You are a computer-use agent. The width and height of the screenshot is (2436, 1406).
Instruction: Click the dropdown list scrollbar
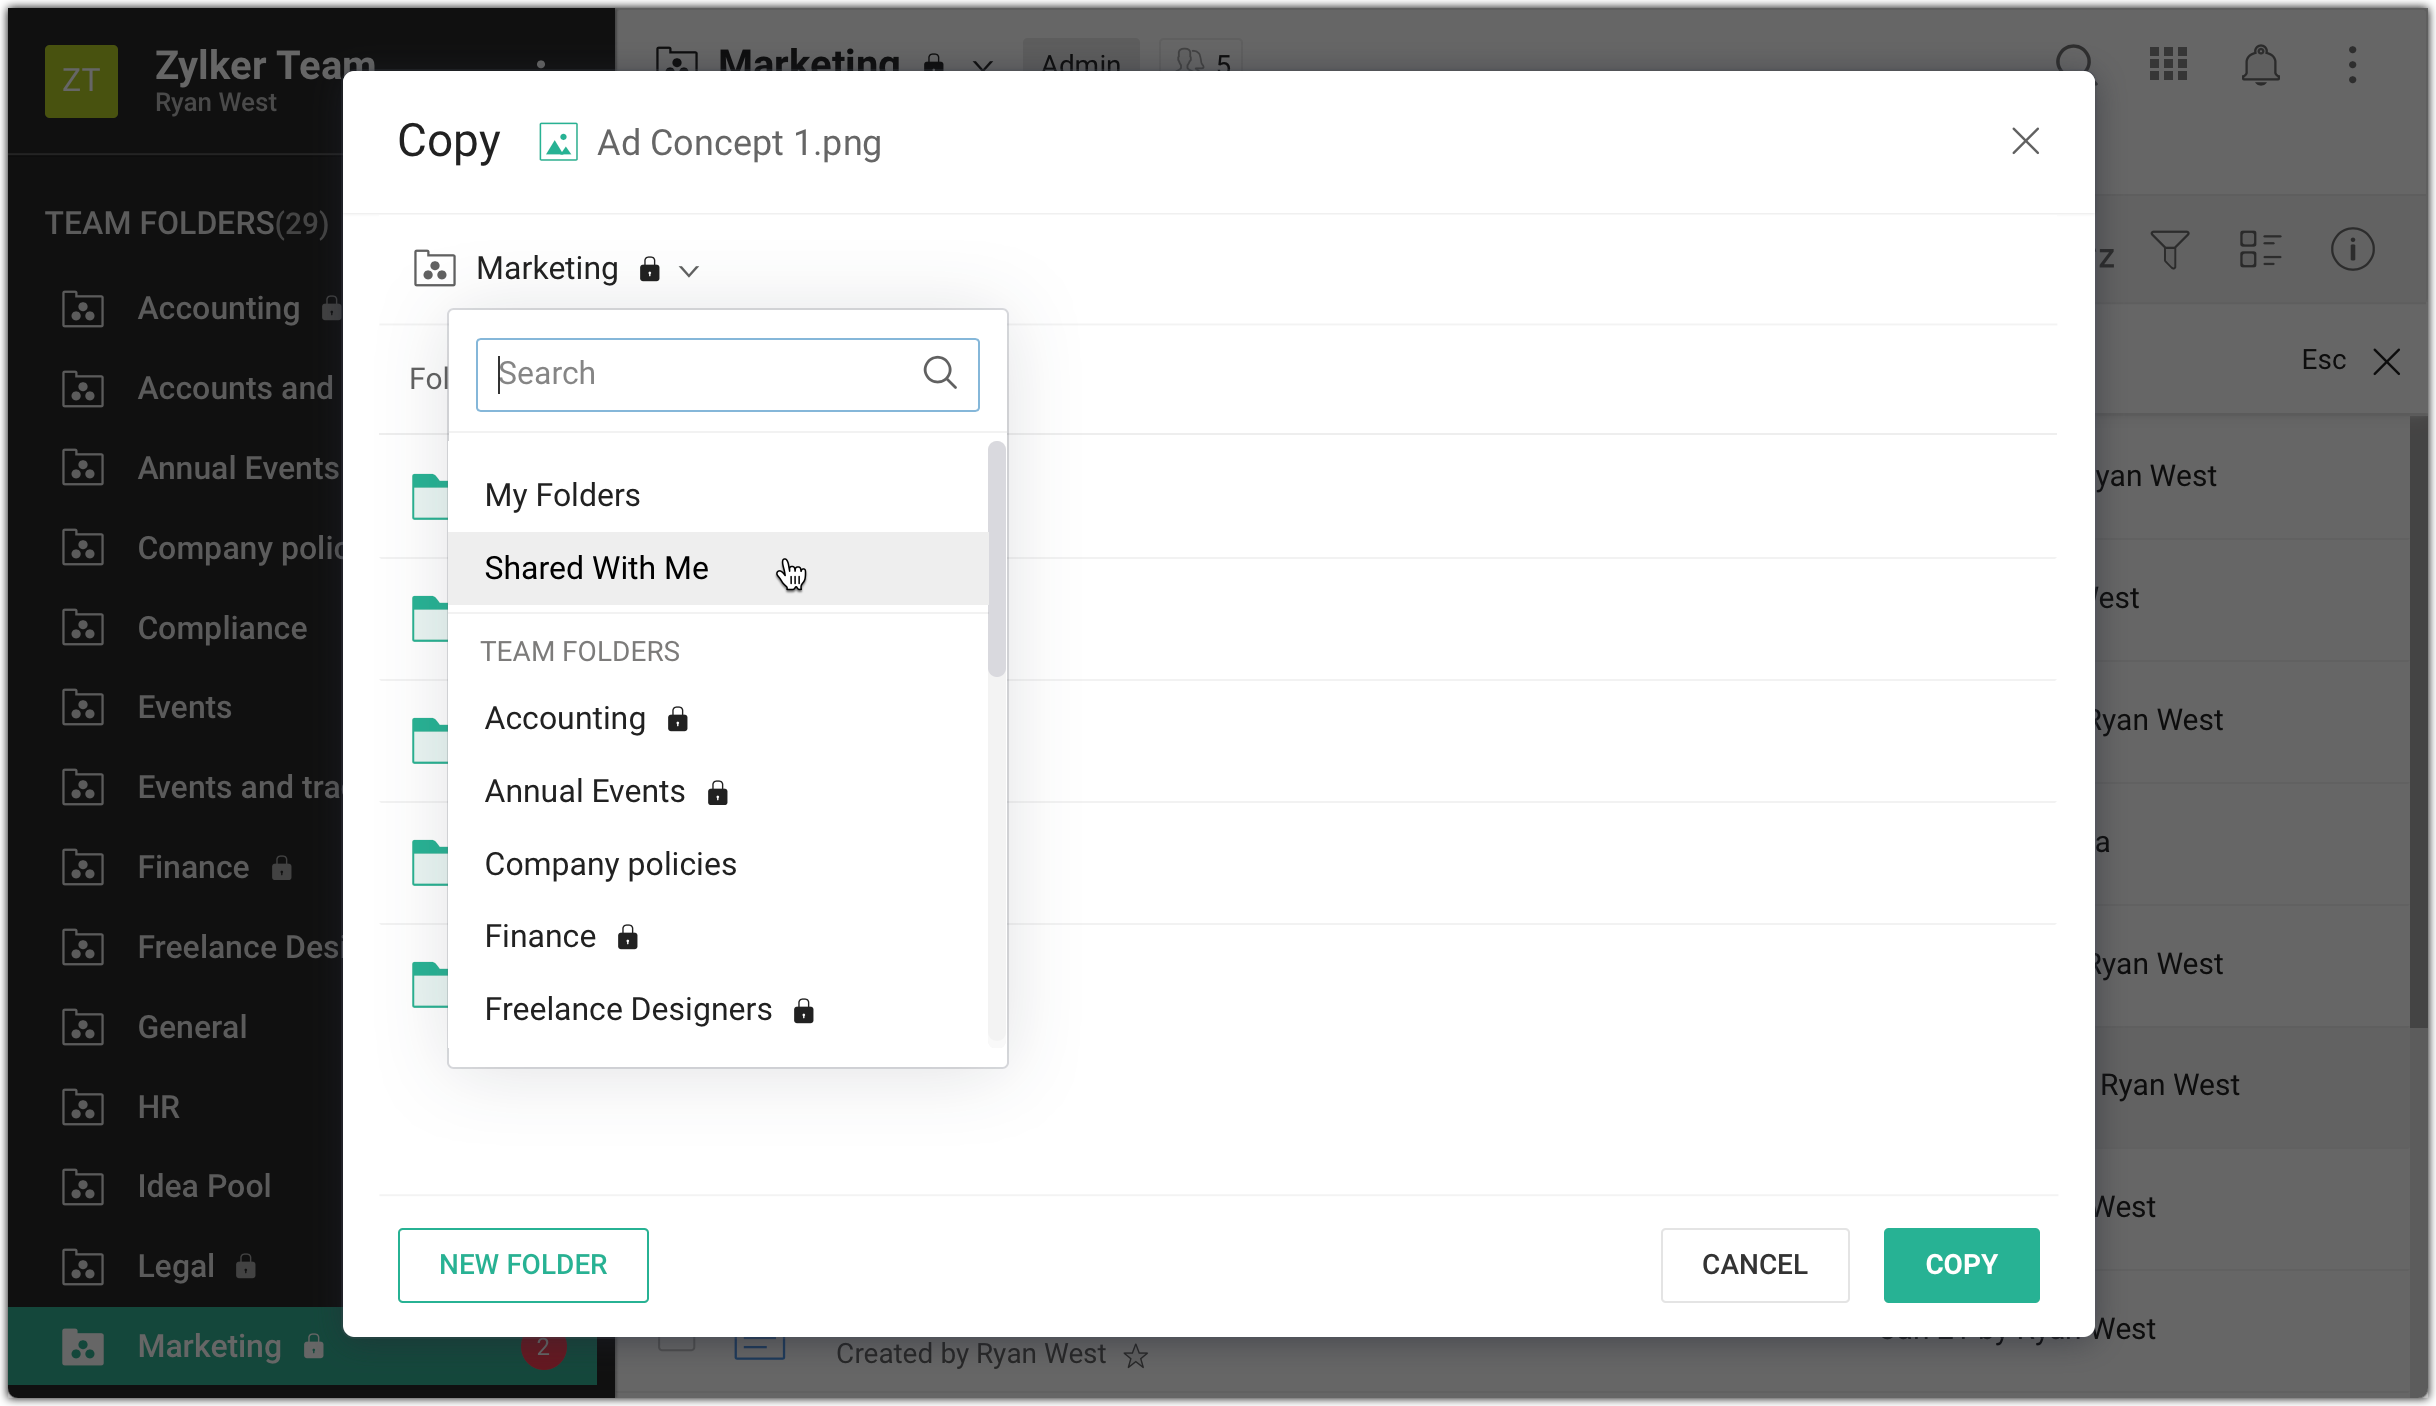coord(996,560)
